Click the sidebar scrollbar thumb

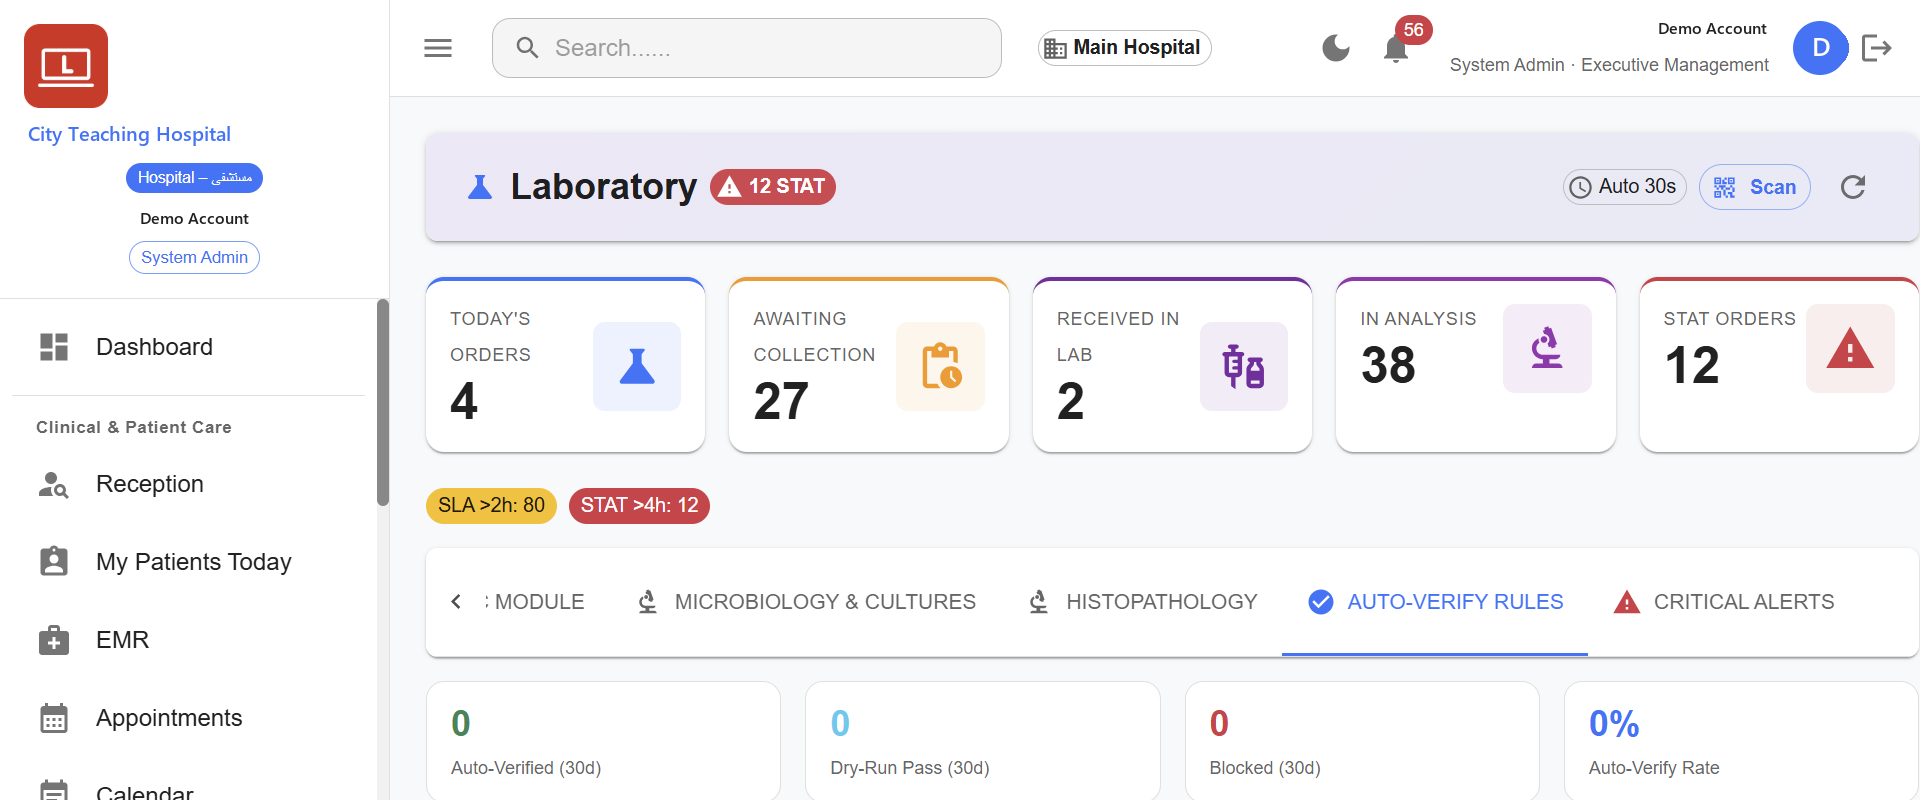[383, 402]
